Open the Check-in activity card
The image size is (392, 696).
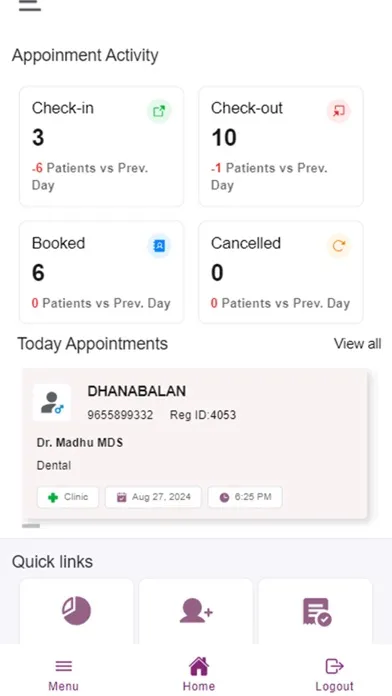coord(101,146)
